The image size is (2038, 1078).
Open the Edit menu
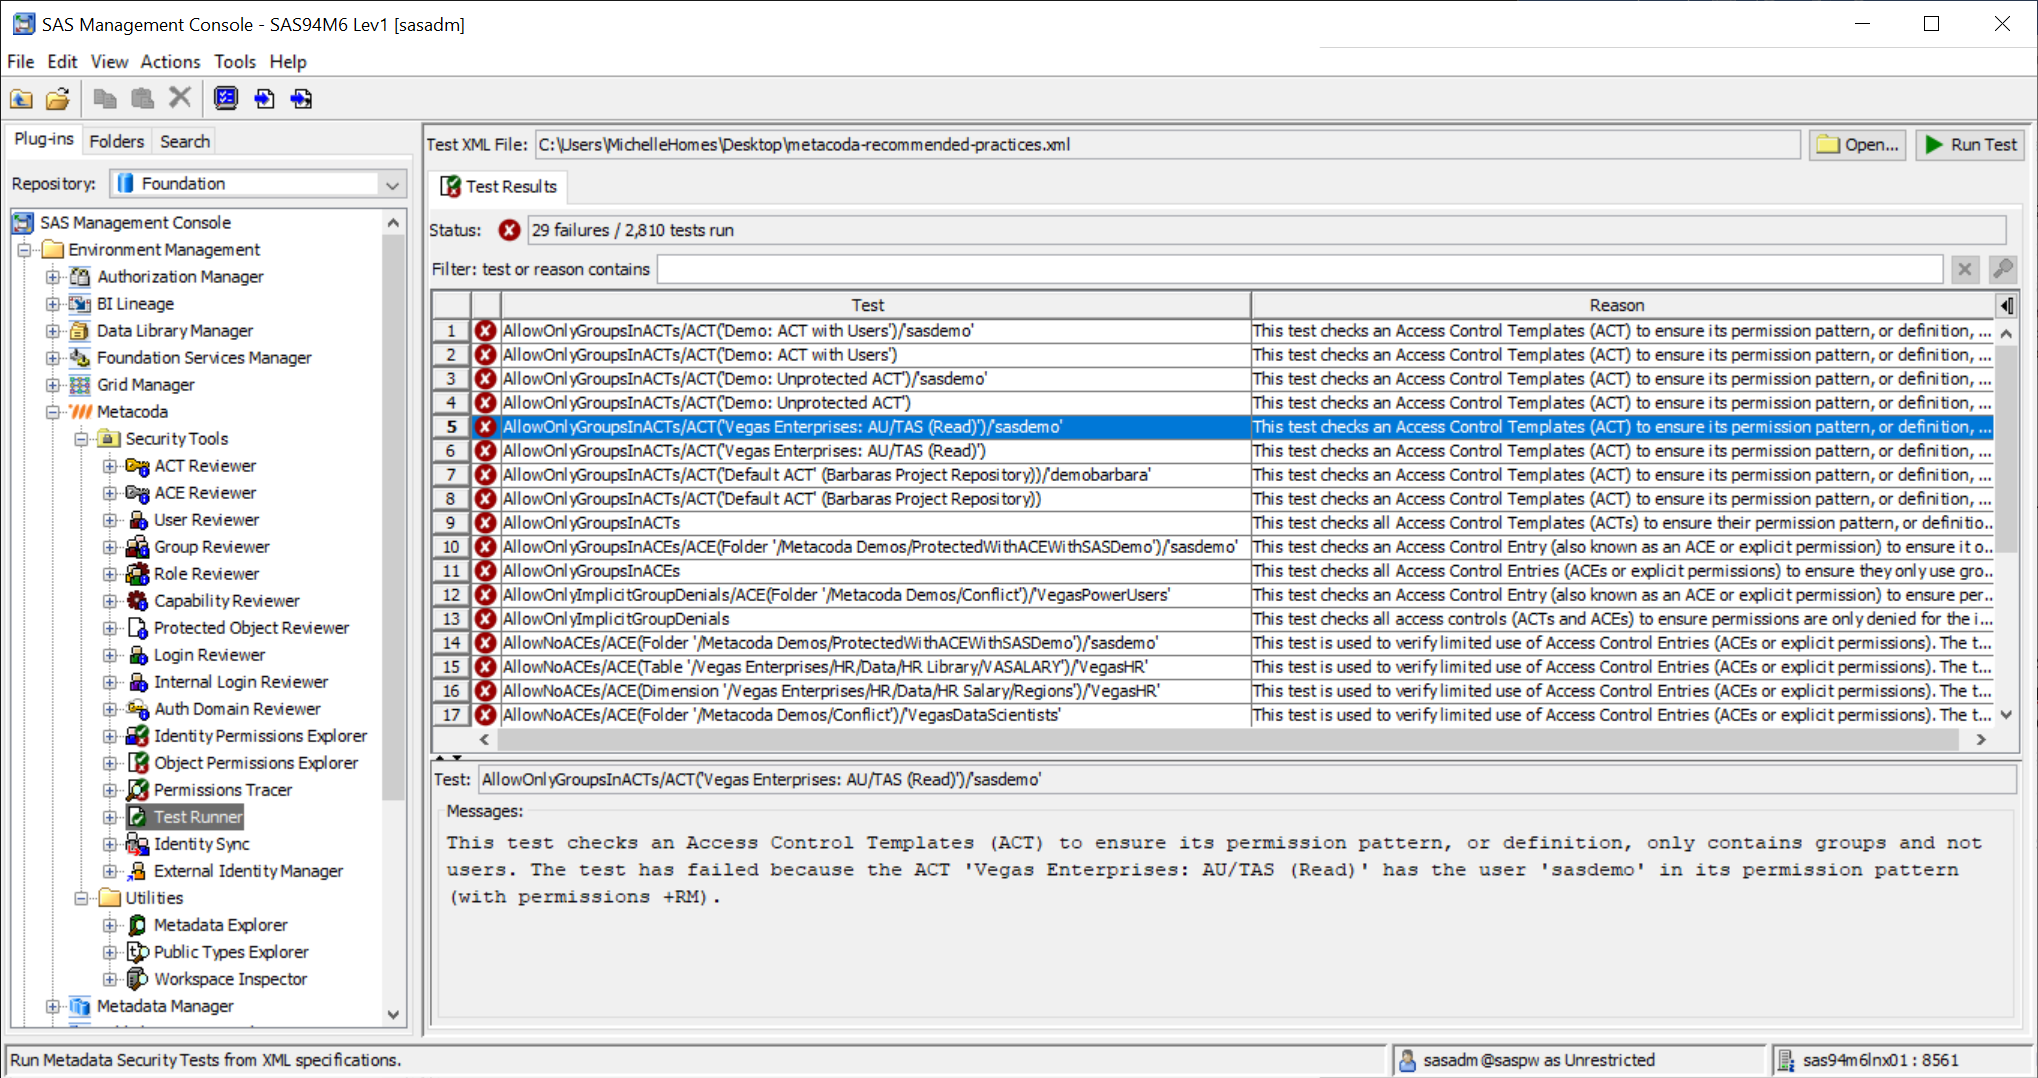(x=62, y=62)
